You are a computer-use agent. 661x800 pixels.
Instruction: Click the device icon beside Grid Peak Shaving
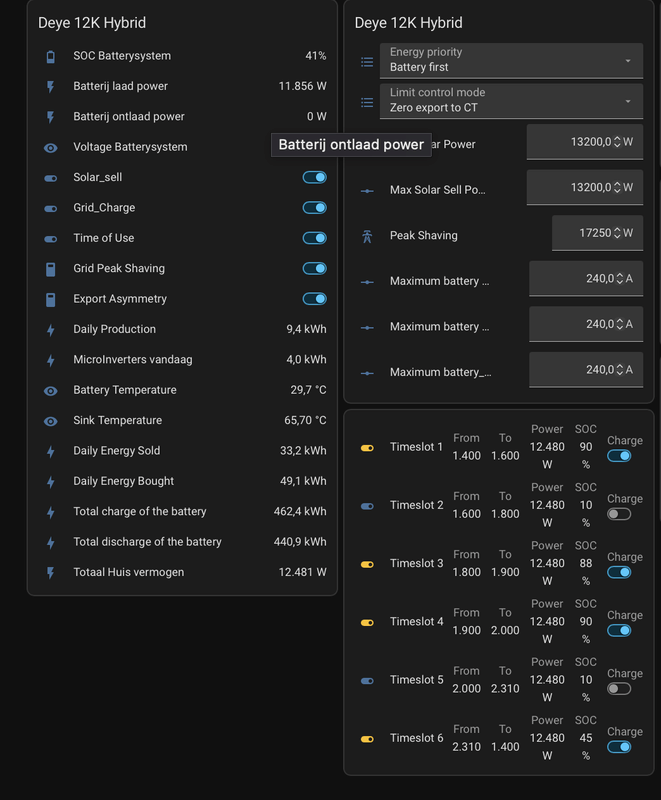50,269
